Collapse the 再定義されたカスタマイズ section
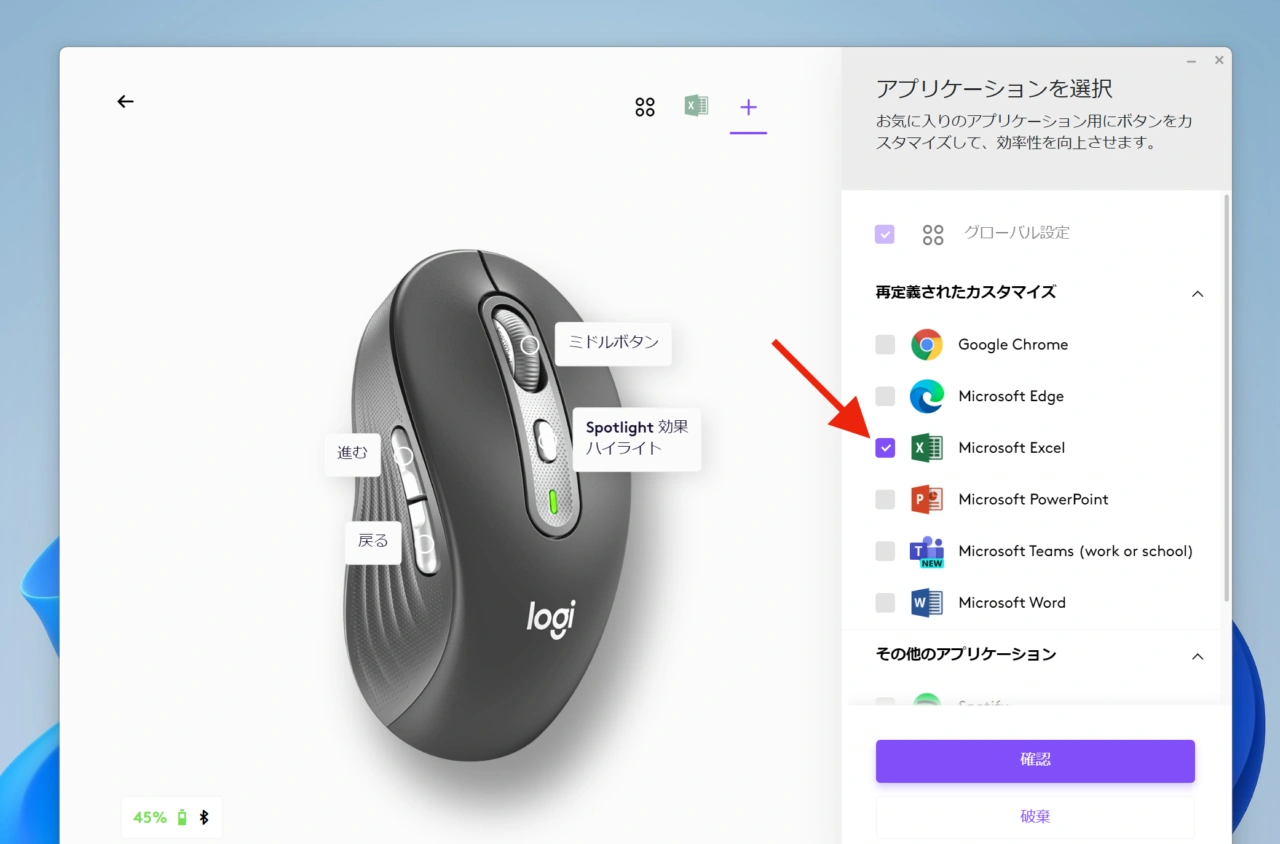The image size is (1280, 844). click(x=1197, y=293)
